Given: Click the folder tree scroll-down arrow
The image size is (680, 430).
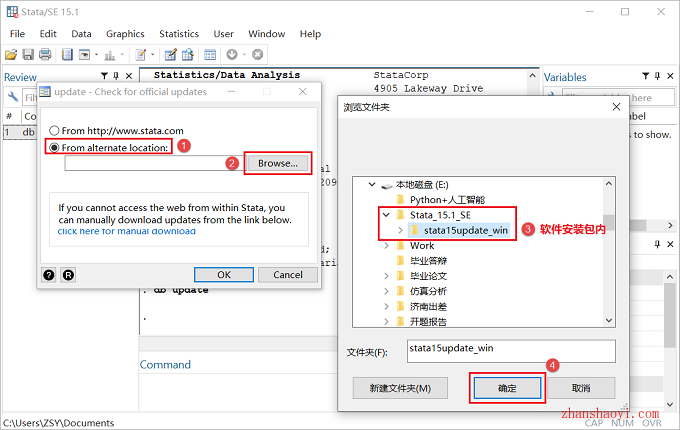Looking at the screenshot, I should (x=609, y=320).
